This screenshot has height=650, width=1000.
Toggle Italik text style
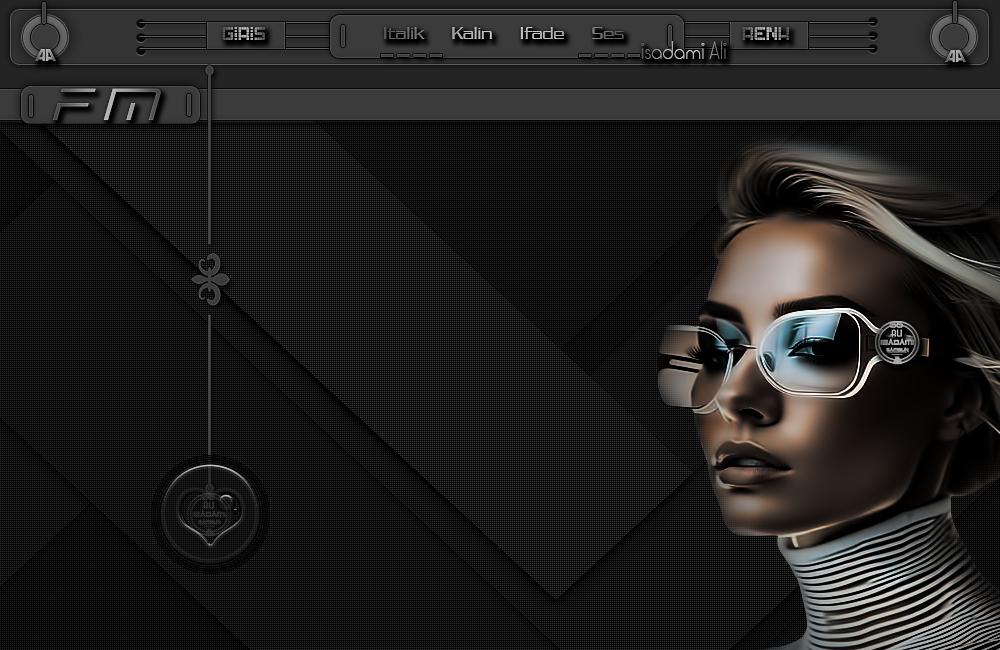click(x=403, y=33)
